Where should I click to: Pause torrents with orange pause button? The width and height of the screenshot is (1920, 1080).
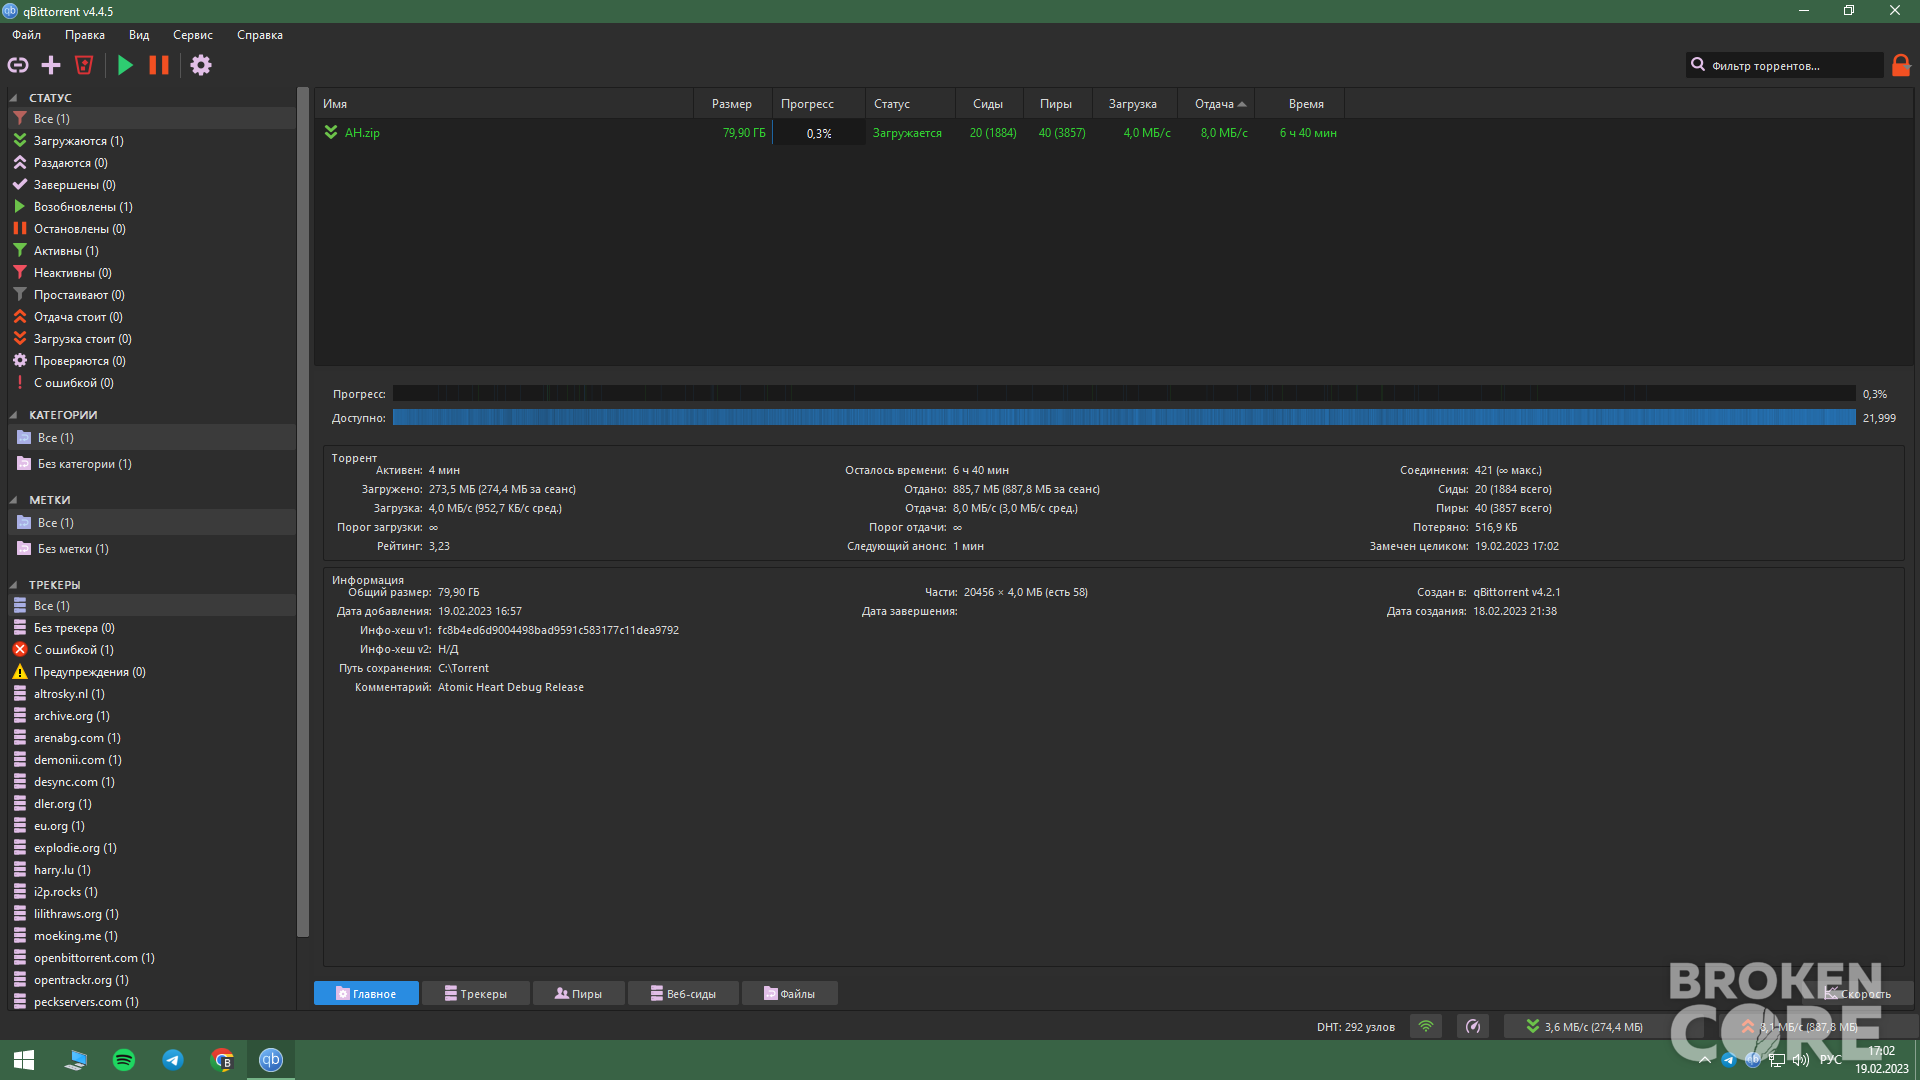[159, 65]
